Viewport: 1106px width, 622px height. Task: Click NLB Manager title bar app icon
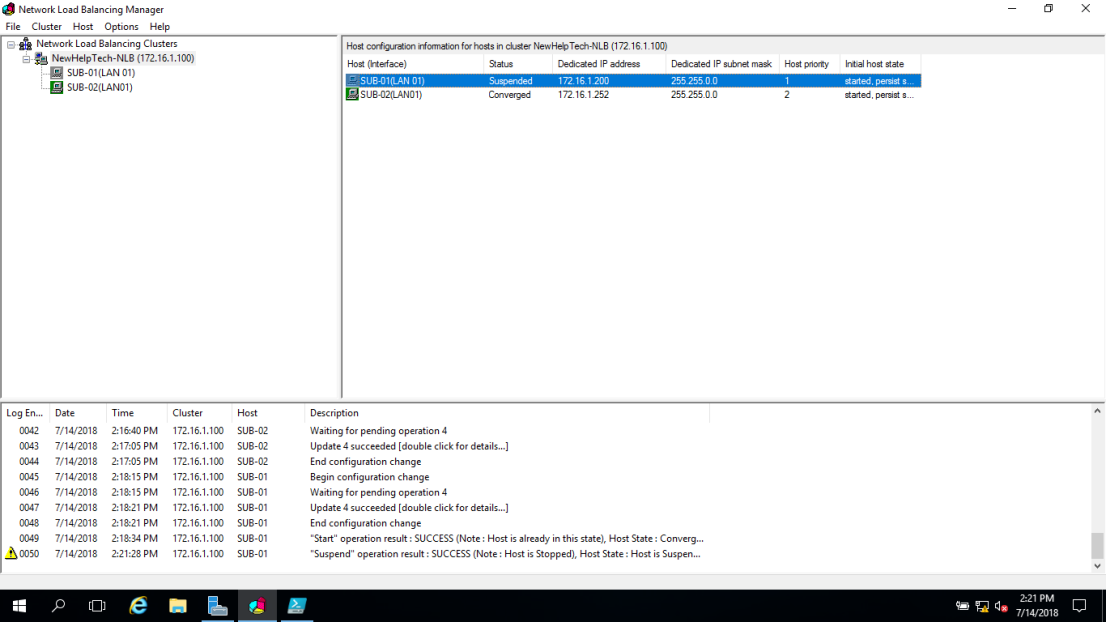(8, 9)
